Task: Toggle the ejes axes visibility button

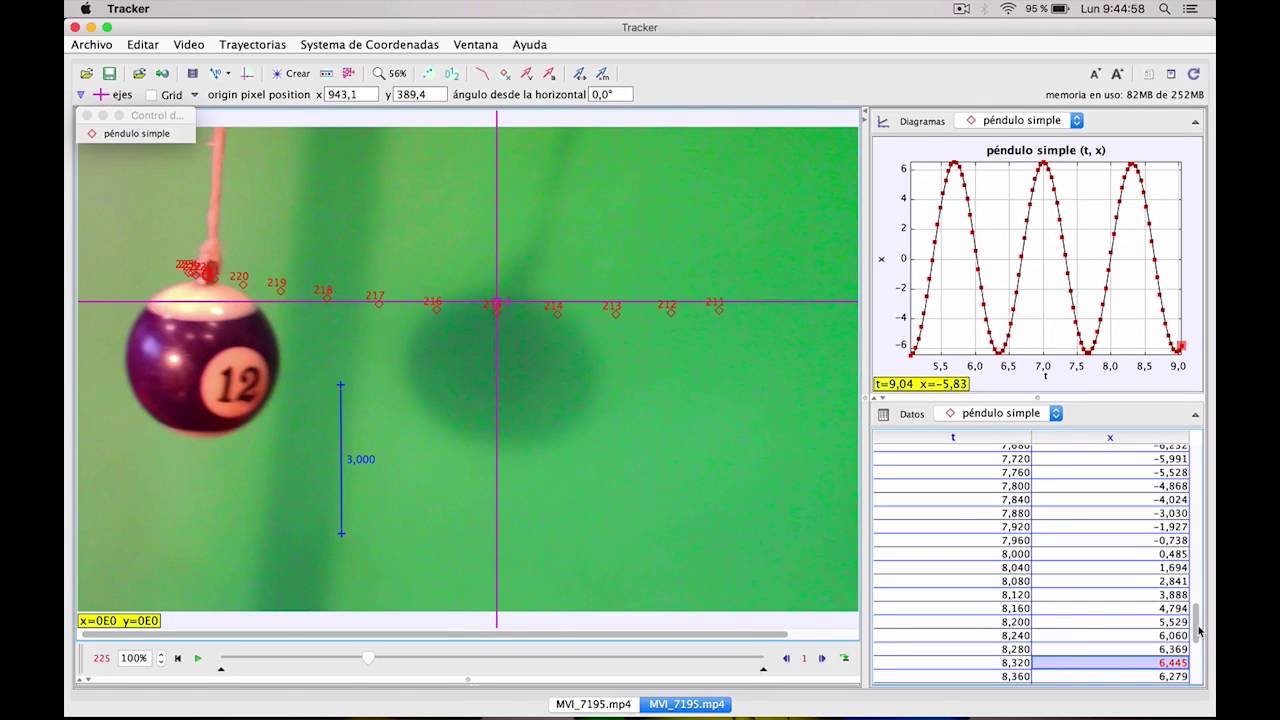Action: tap(112, 95)
